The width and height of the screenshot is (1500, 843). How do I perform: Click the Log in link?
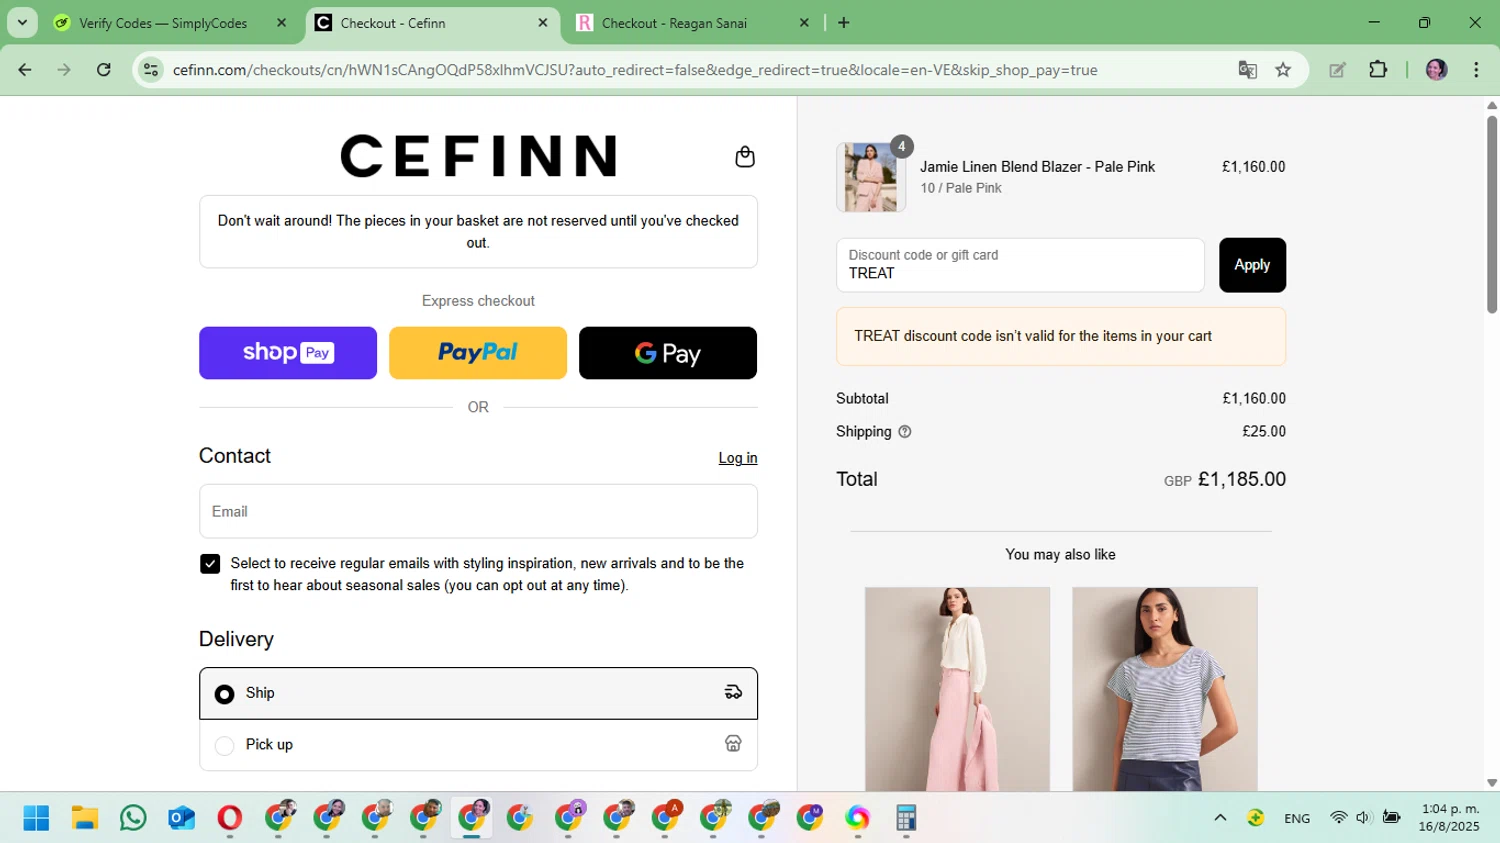[x=738, y=458]
